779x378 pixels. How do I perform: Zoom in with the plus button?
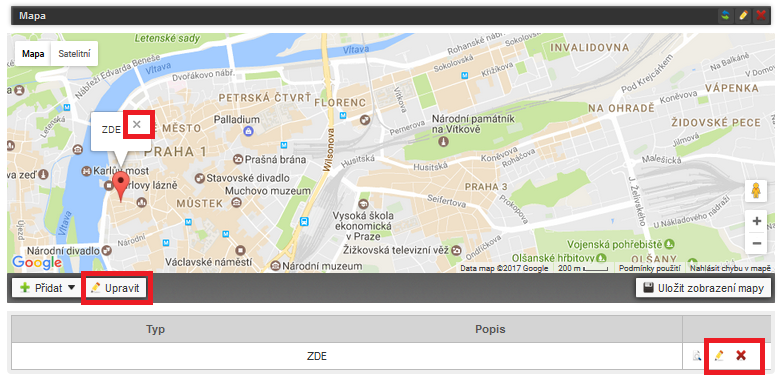click(x=757, y=221)
